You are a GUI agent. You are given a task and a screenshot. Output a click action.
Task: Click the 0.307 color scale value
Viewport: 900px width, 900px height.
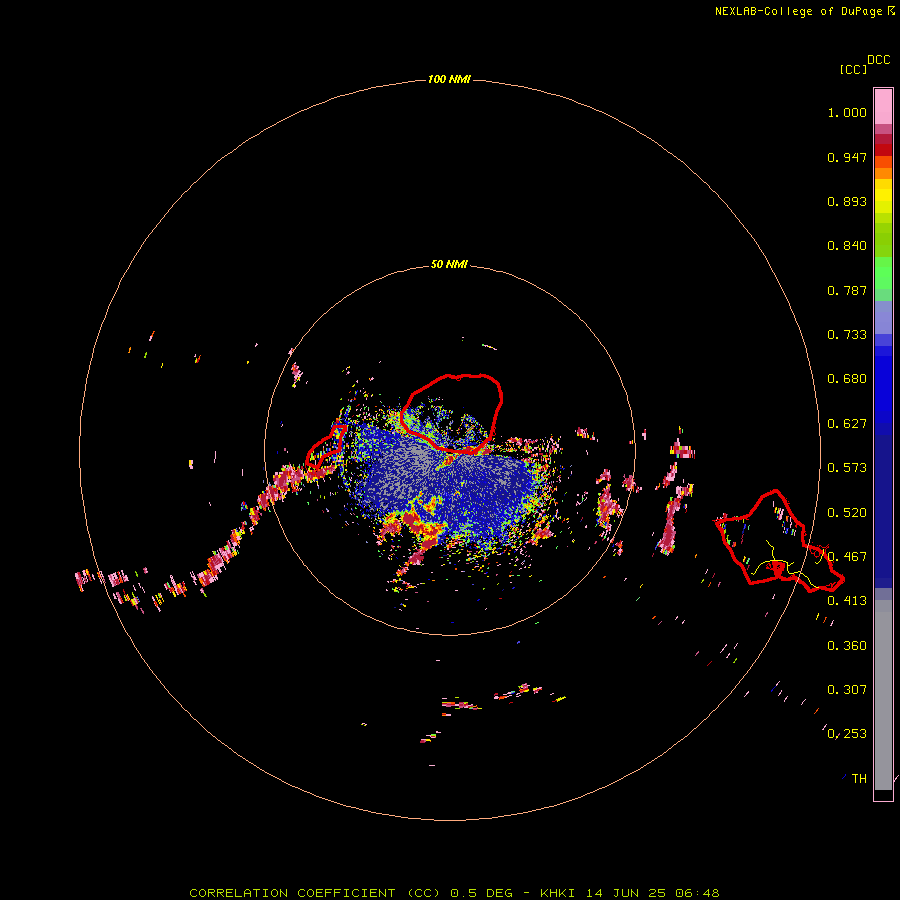tap(847, 690)
